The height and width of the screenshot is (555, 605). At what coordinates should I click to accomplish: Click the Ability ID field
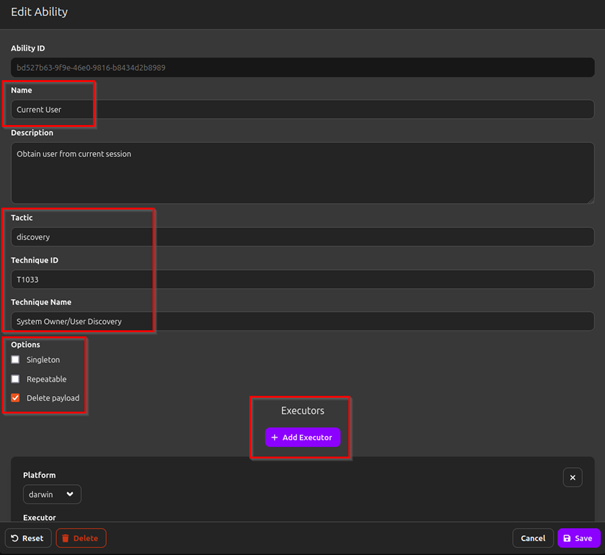point(302,68)
